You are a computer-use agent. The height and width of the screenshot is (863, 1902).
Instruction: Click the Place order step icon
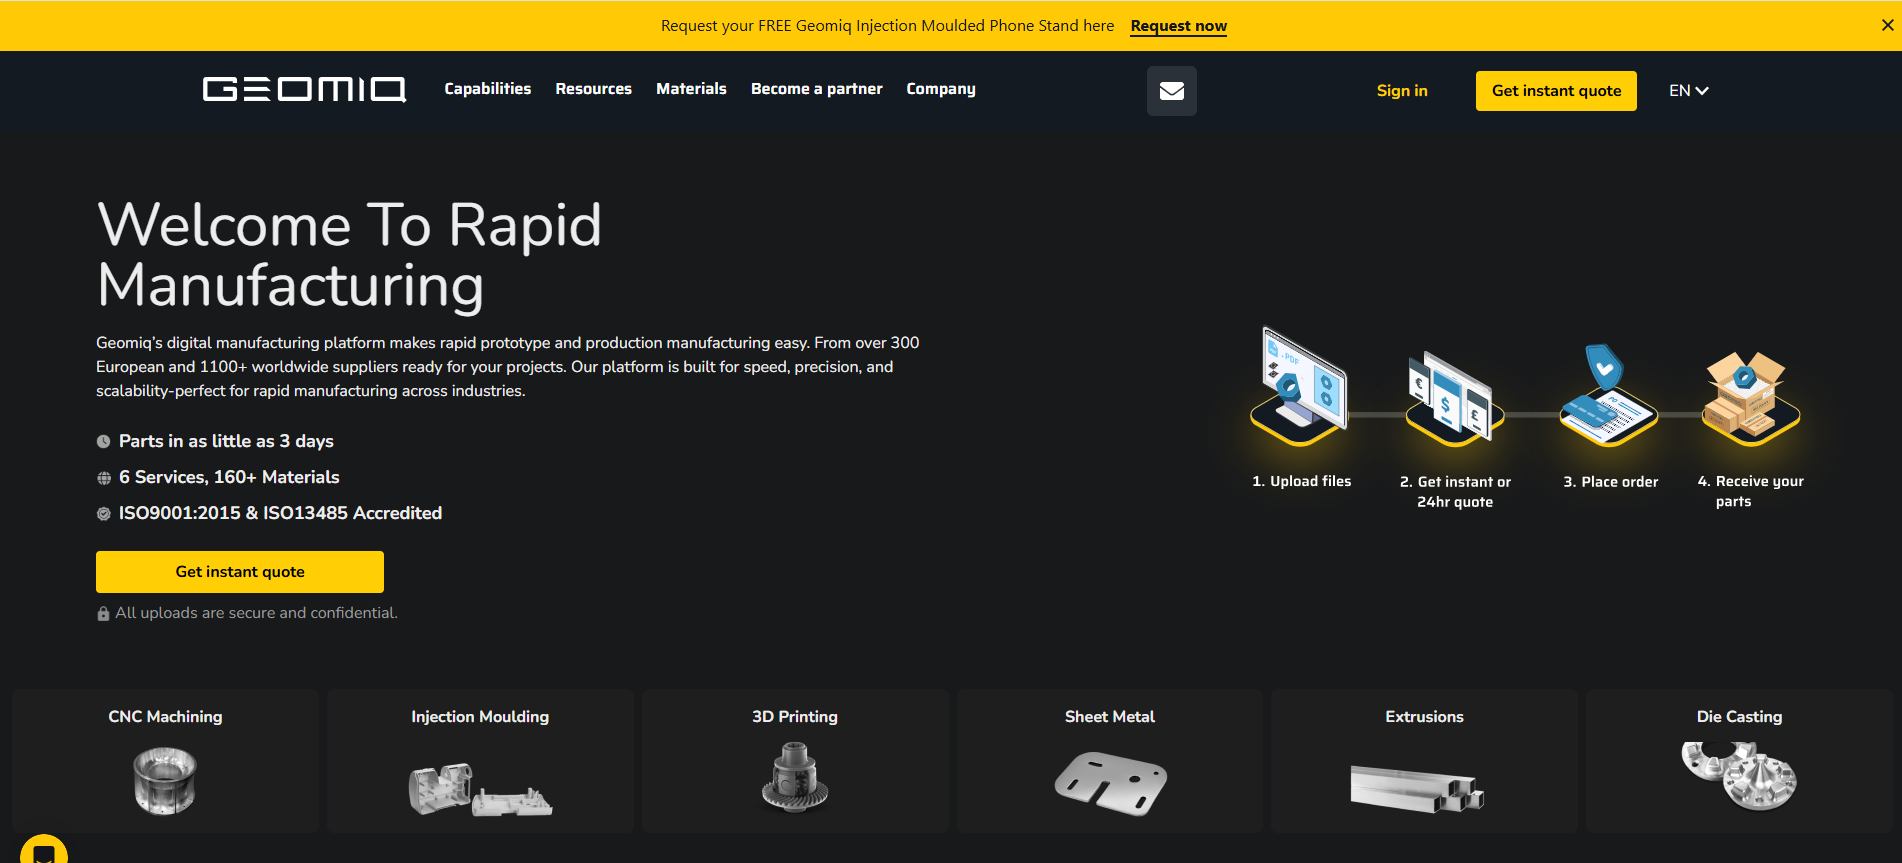coord(1608,396)
